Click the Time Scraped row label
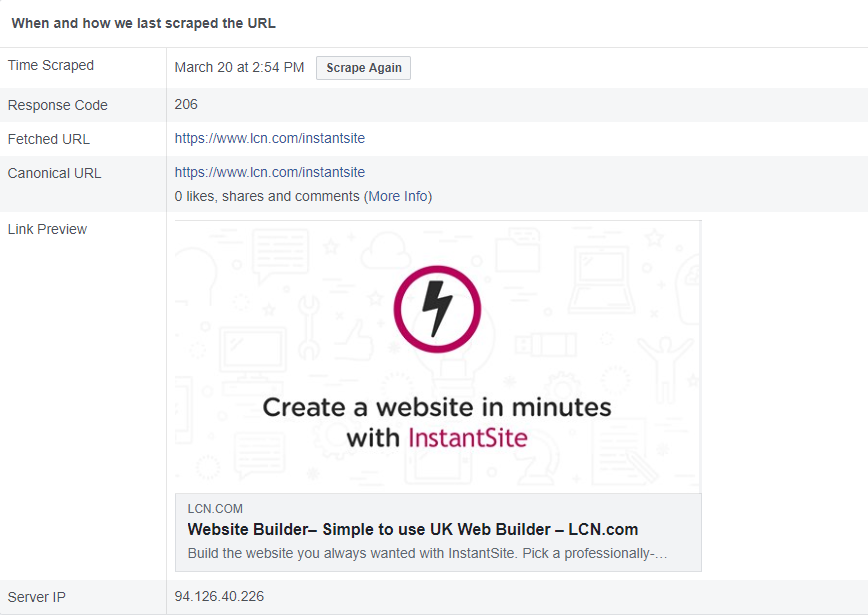Screen dimensions: 868x615 (x=50, y=65)
